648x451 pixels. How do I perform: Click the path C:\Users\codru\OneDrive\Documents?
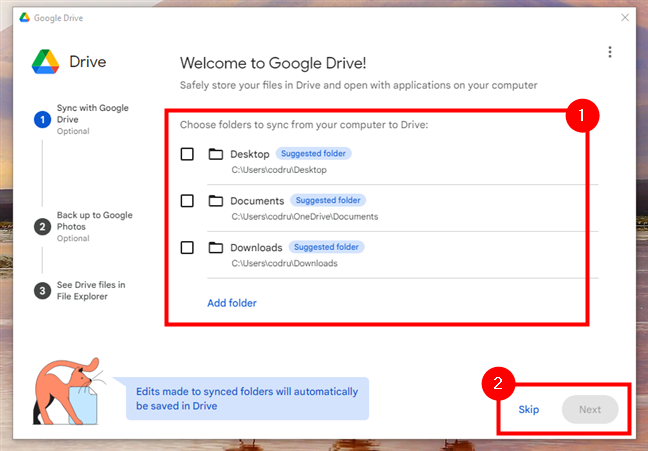coord(305,217)
